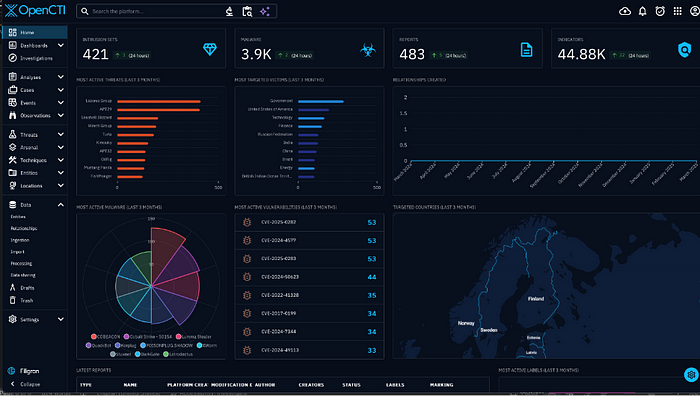Click the biohazard icon in Malware card
Image resolution: width=700 pixels, height=396 pixels.
click(368, 50)
